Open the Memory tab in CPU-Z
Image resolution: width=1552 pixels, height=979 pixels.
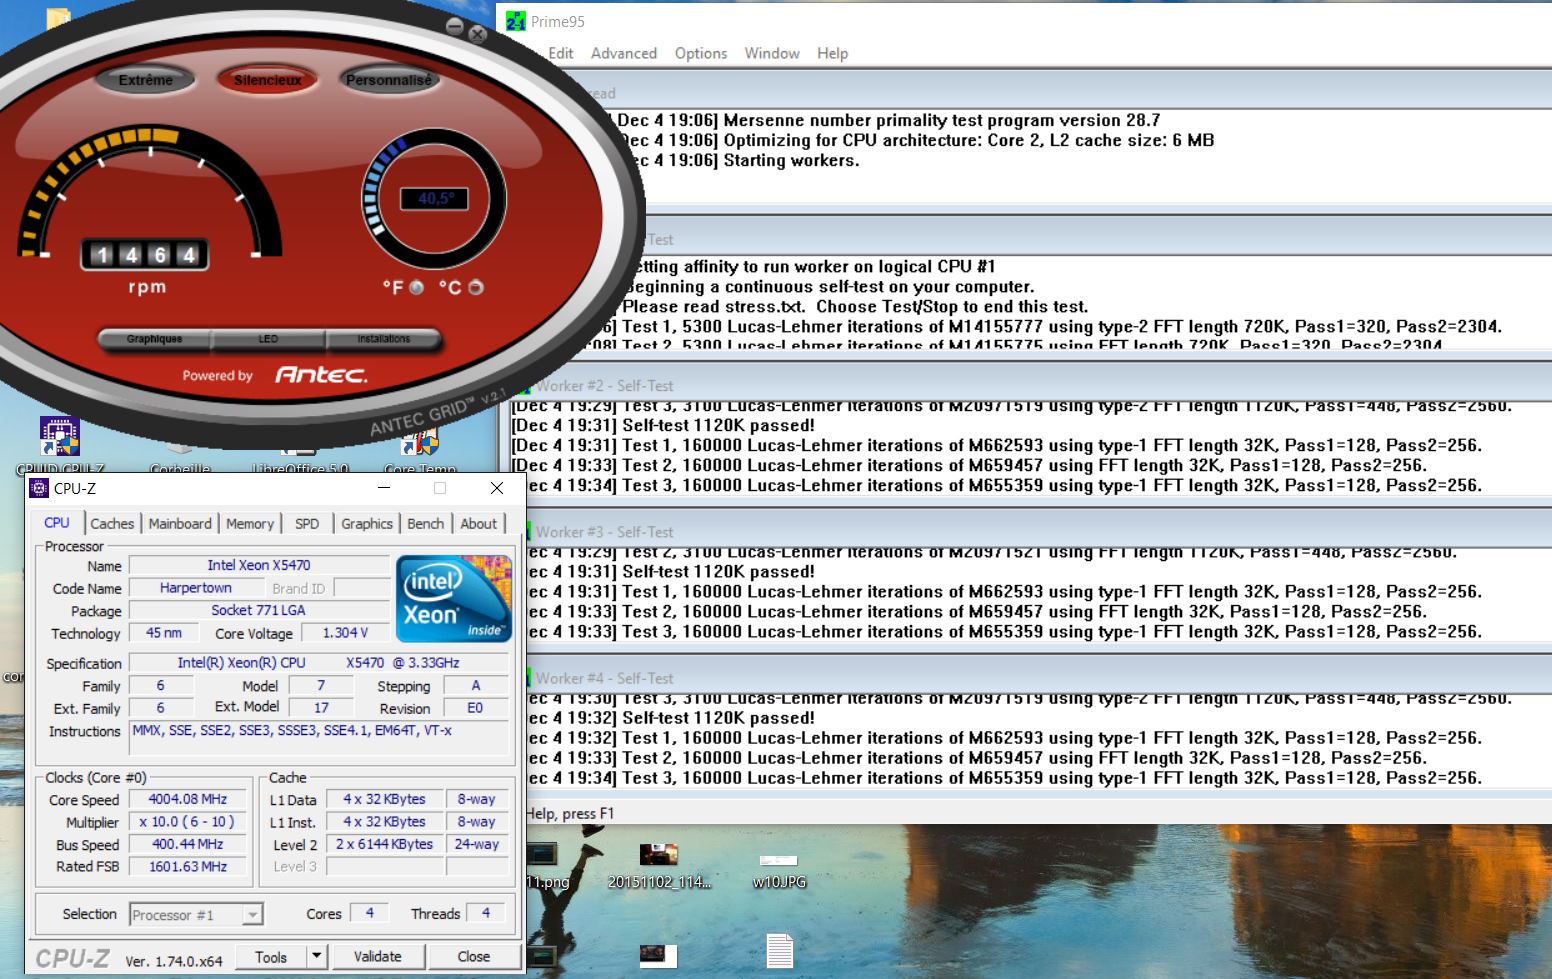click(249, 523)
